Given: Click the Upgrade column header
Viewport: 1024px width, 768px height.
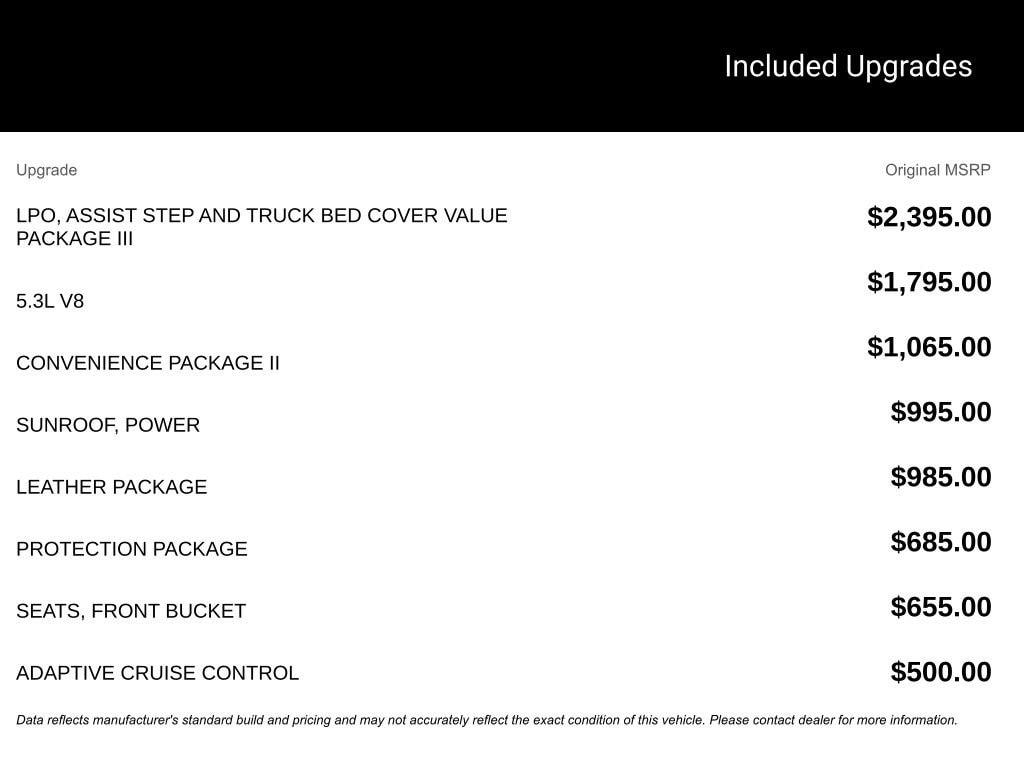Looking at the screenshot, I should (x=46, y=170).
